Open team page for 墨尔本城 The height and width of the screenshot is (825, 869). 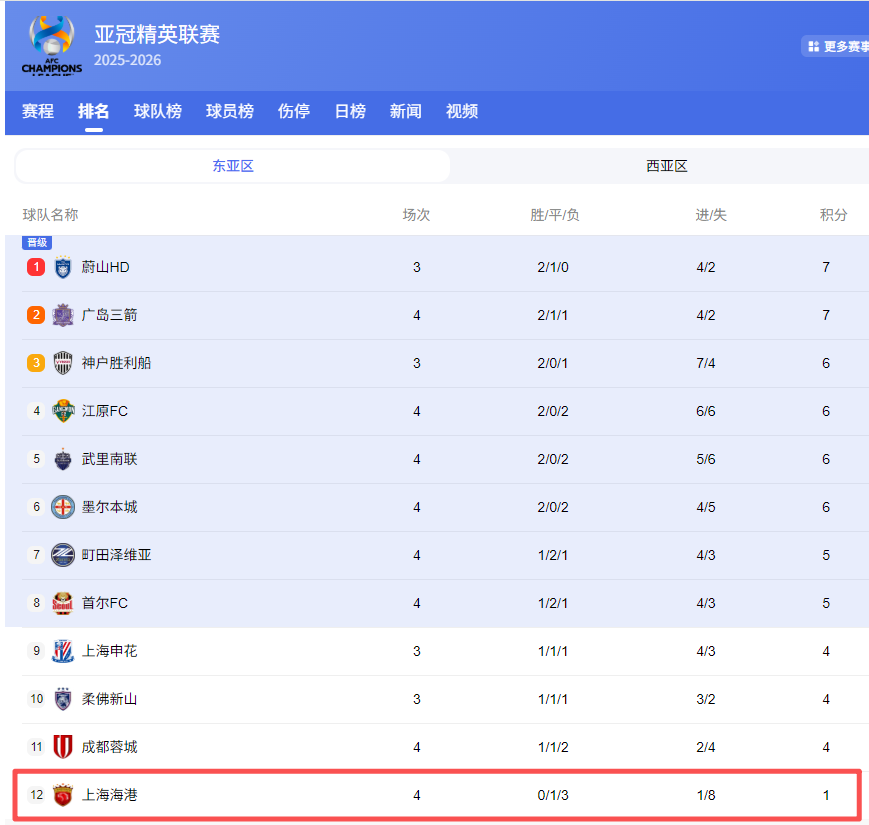pos(109,507)
